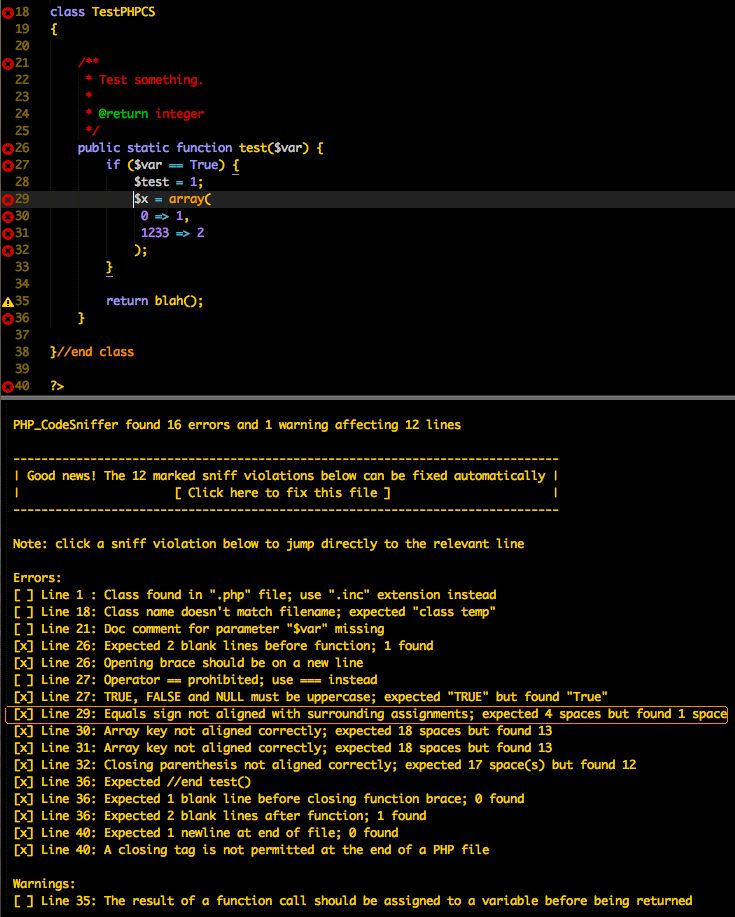735x917 pixels.
Task: Click the 'Errors:' heading
Action: (x=37, y=578)
